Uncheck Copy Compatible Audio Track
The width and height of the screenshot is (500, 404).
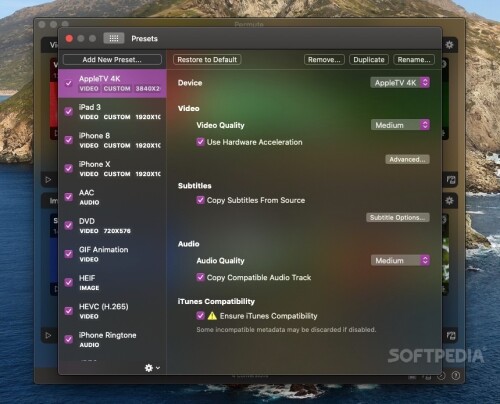pyautogui.click(x=200, y=277)
